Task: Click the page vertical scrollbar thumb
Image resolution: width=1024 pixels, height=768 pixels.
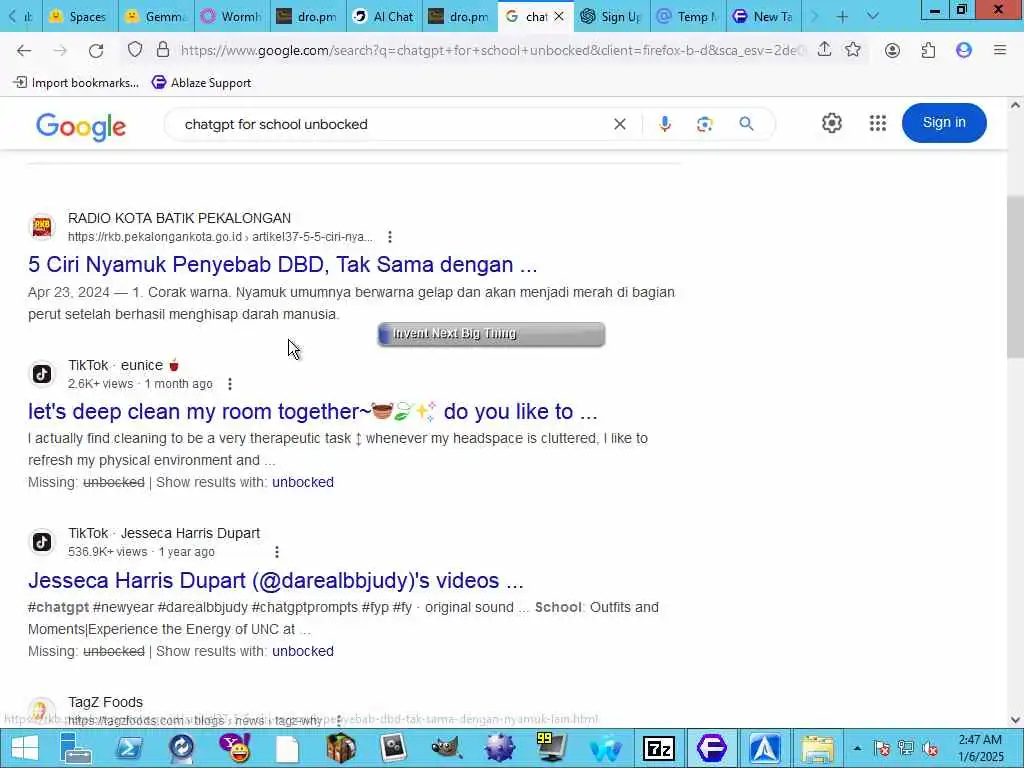Action: pyautogui.click(x=1015, y=276)
